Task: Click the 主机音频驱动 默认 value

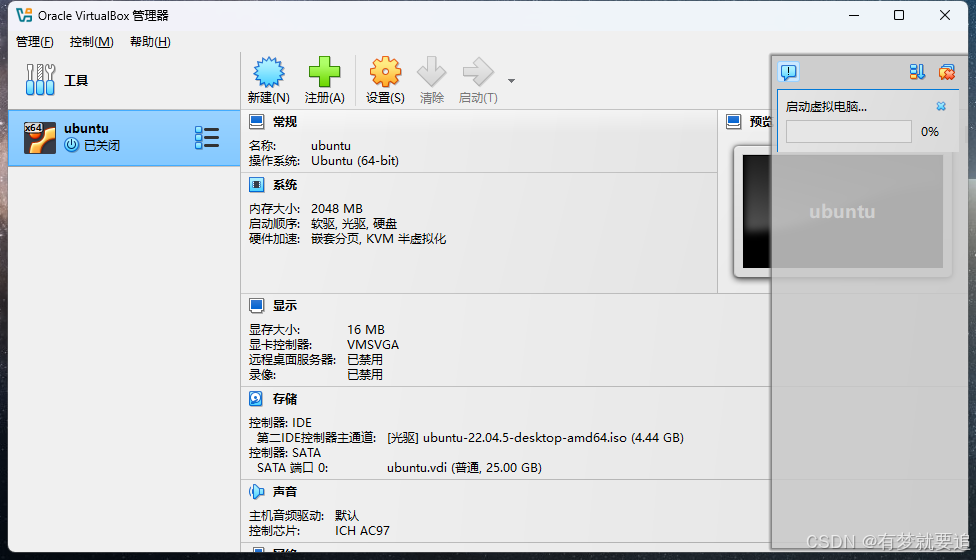Action: click(347, 515)
